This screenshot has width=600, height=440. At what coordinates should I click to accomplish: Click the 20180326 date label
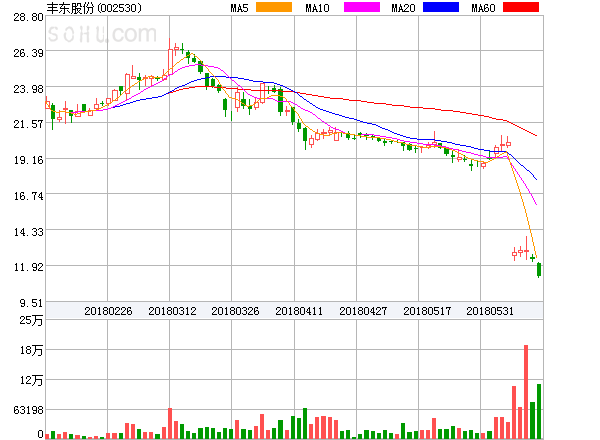tap(235, 311)
